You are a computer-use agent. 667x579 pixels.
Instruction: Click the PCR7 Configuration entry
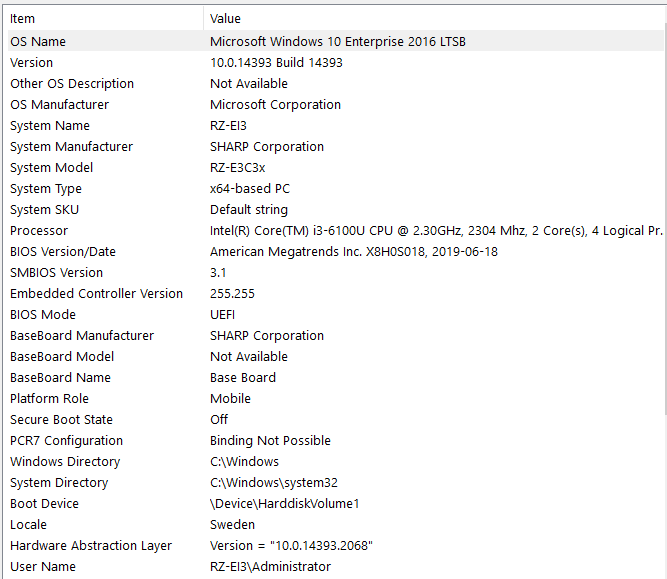pyautogui.click(x=67, y=441)
